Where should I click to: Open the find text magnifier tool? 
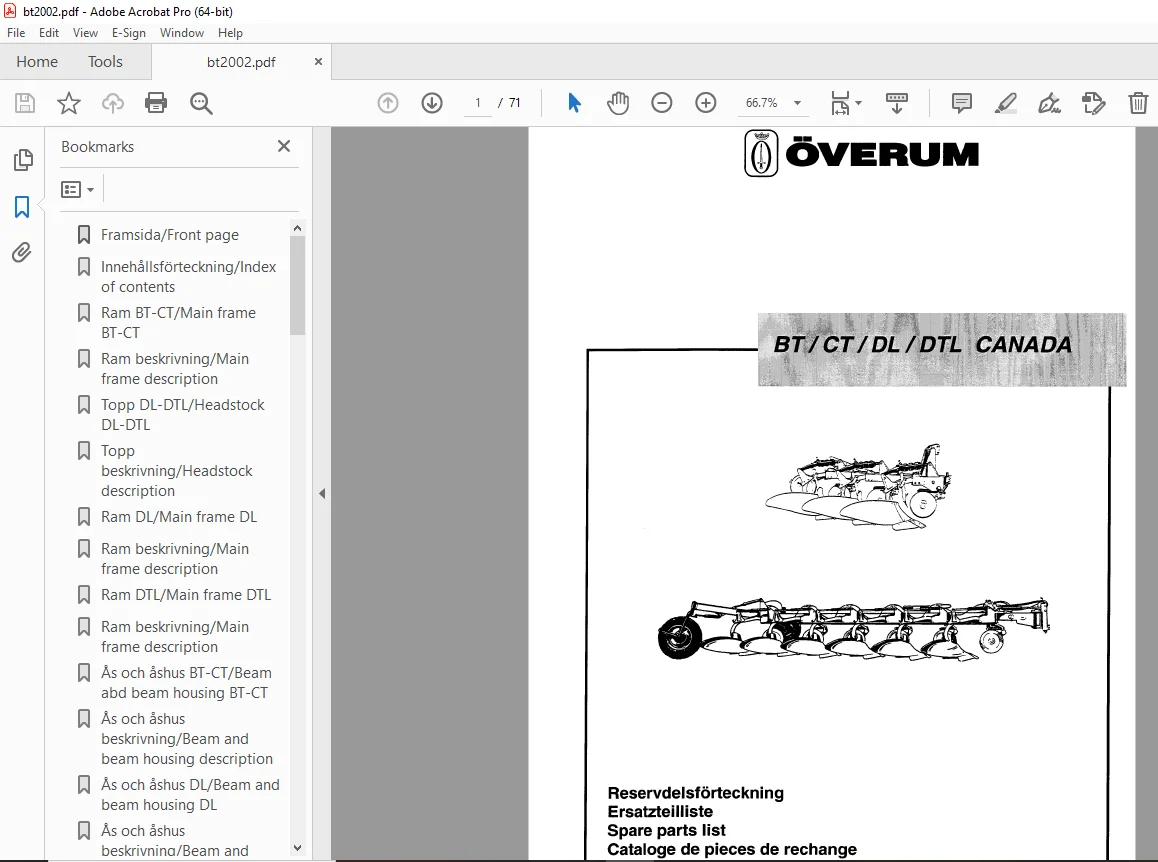click(x=201, y=103)
